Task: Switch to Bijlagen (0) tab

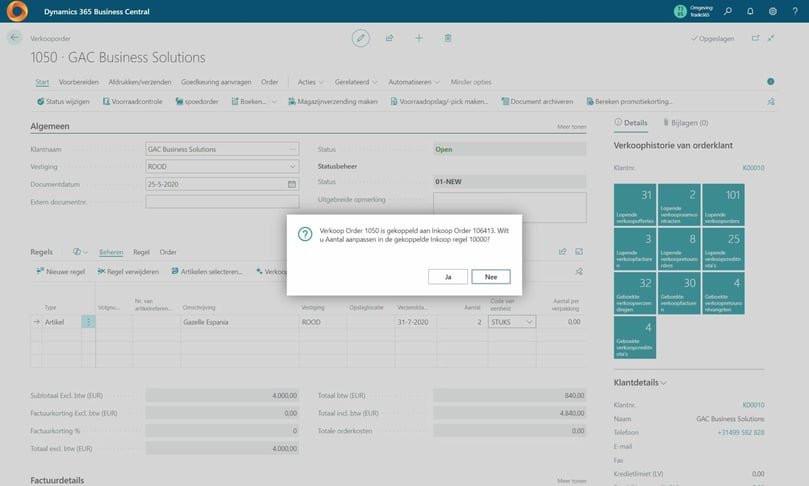Action: [686, 123]
